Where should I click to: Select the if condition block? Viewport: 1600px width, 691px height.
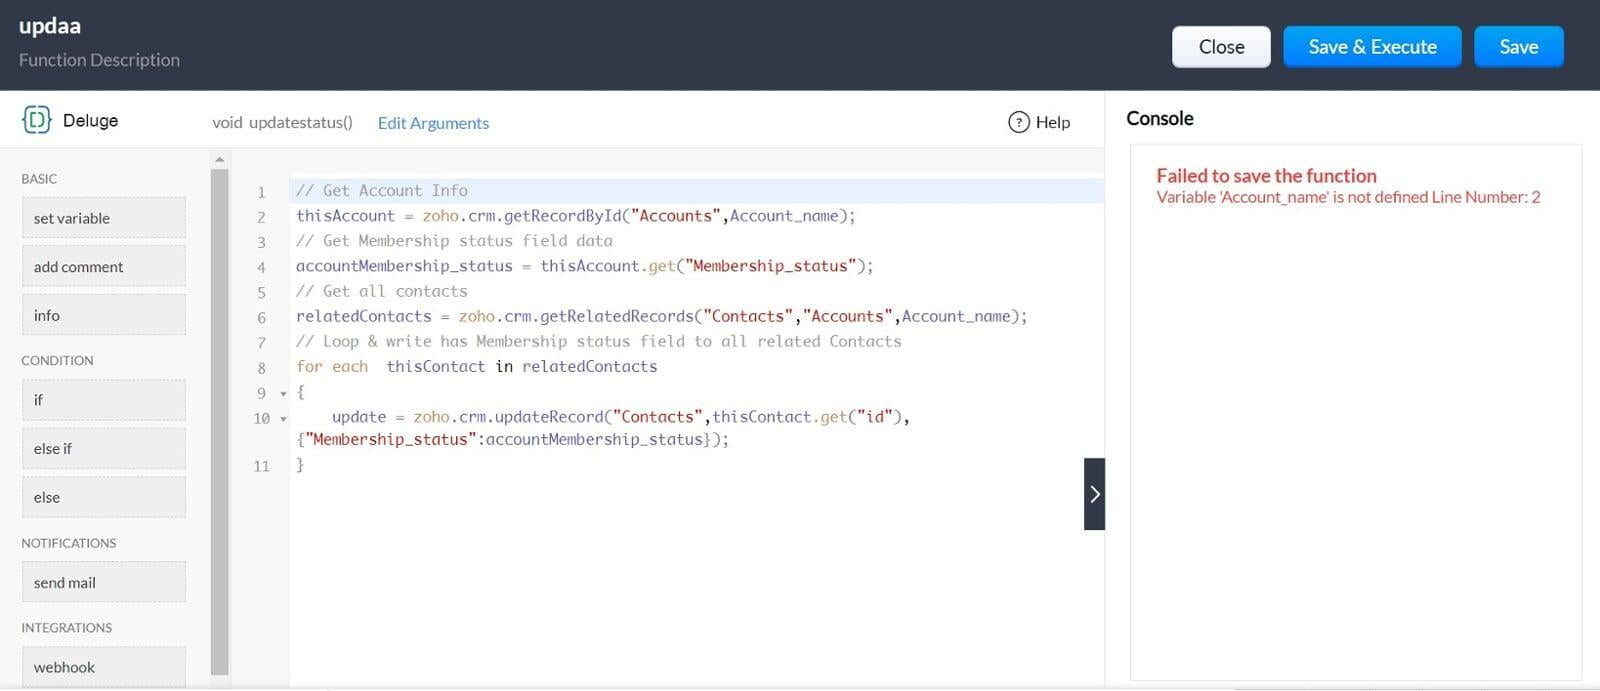tap(104, 400)
